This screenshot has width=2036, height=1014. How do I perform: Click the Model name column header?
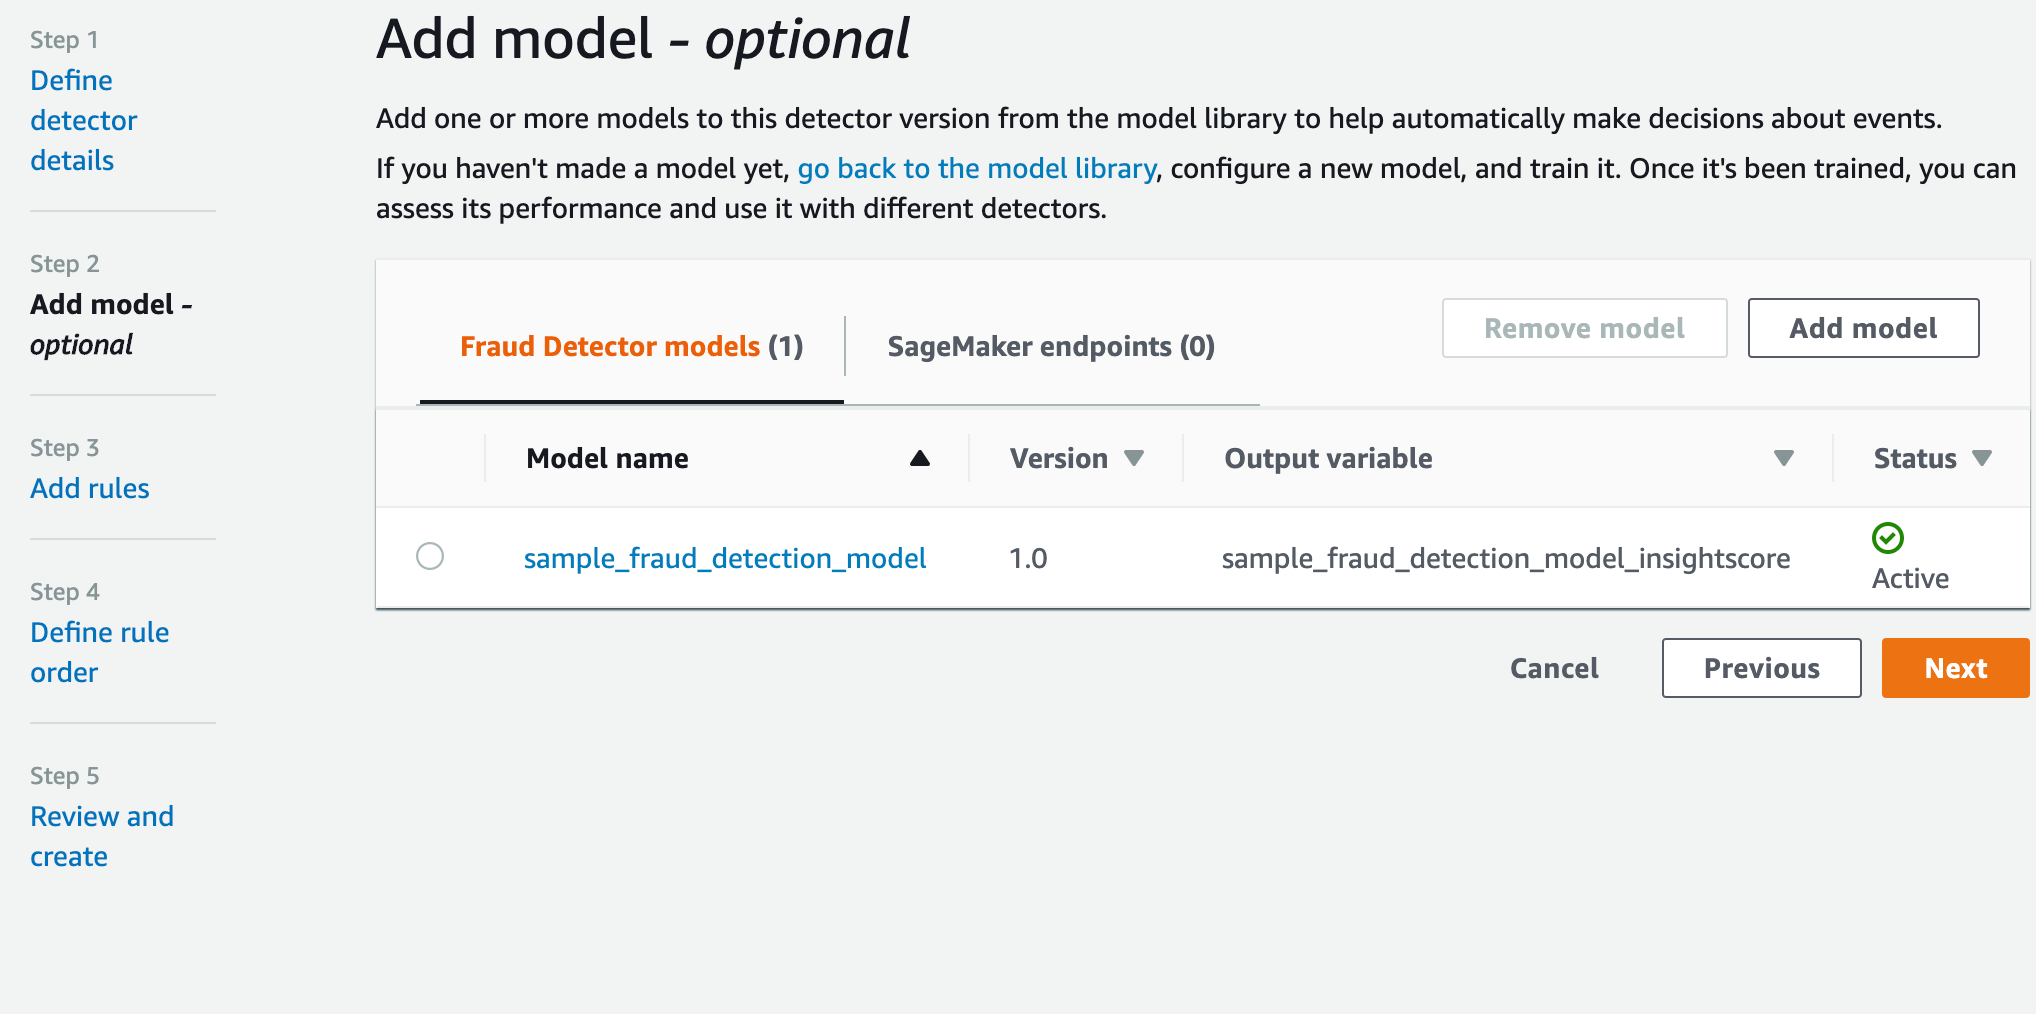point(607,458)
